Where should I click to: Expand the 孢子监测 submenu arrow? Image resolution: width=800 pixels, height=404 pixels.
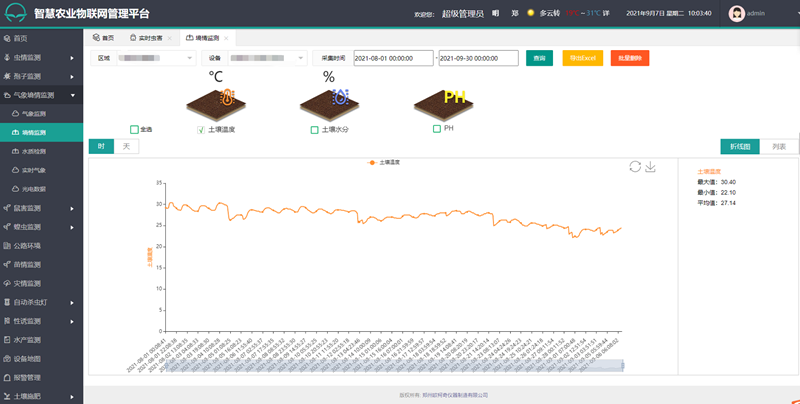tap(72, 77)
